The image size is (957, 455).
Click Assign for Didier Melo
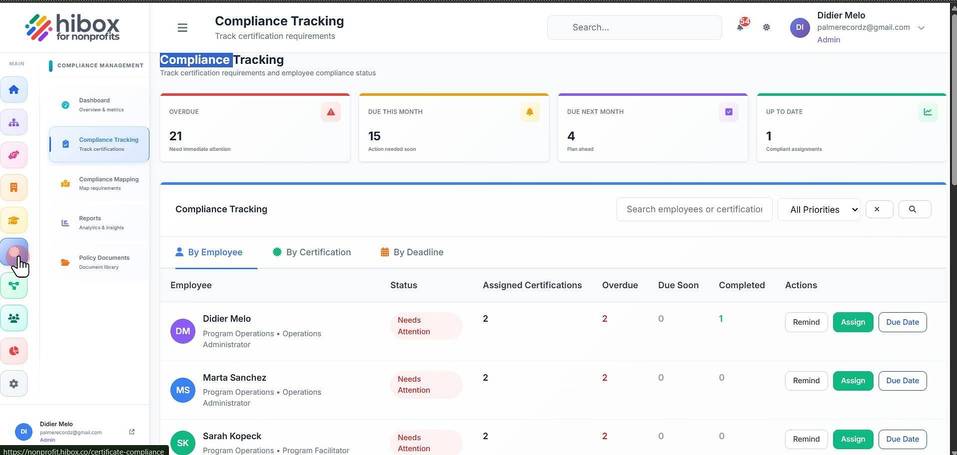[x=853, y=322]
